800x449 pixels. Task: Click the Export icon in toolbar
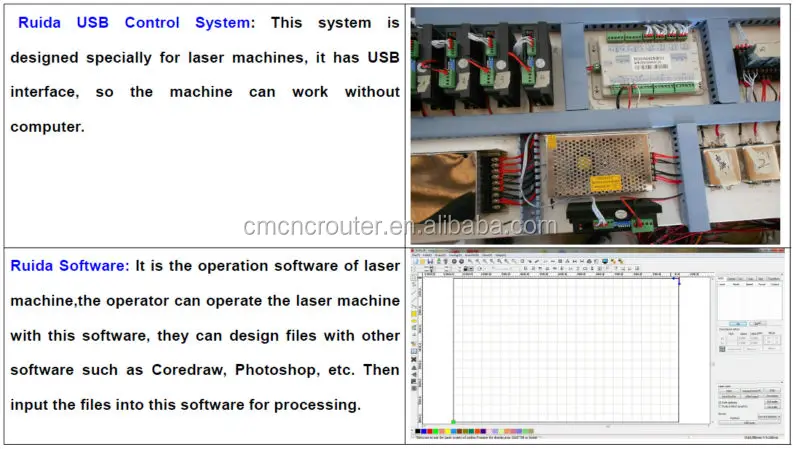pyautogui.click(x=445, y=261)
